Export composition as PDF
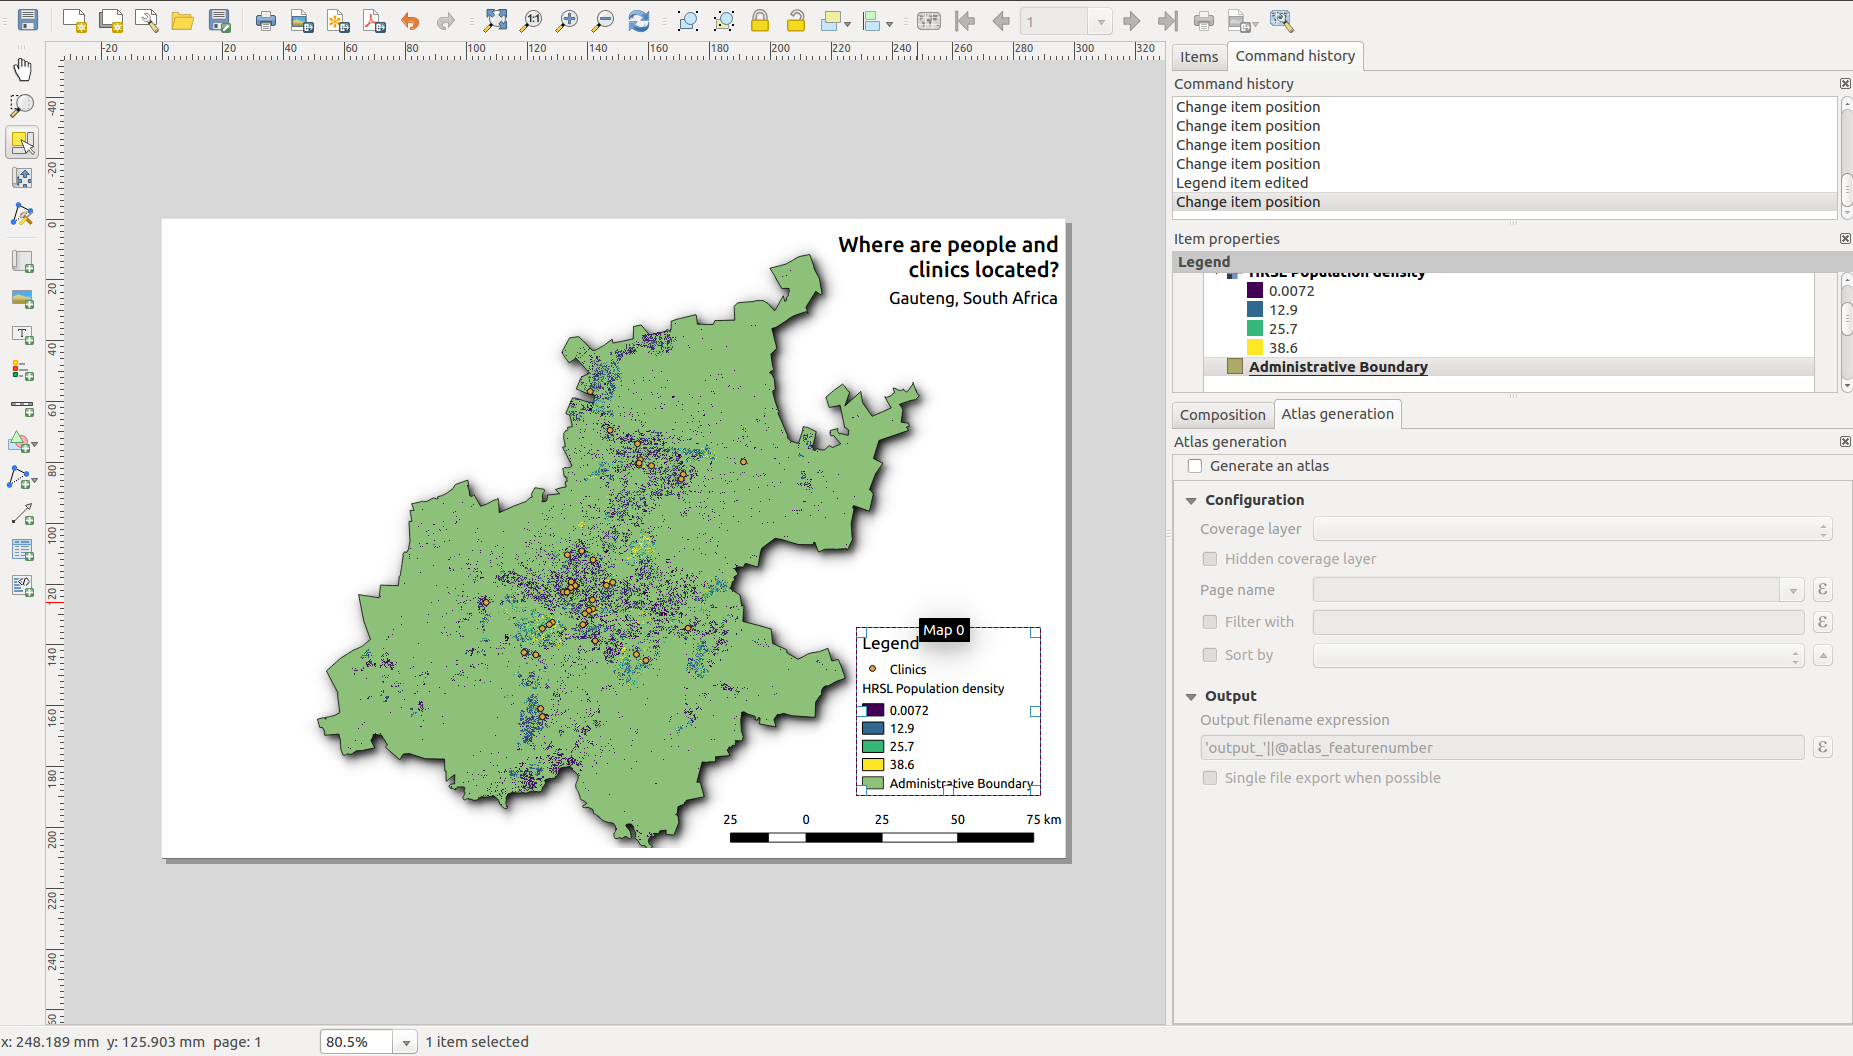1853x1056 pixels. pyautogui.click(x=374, y=20)
